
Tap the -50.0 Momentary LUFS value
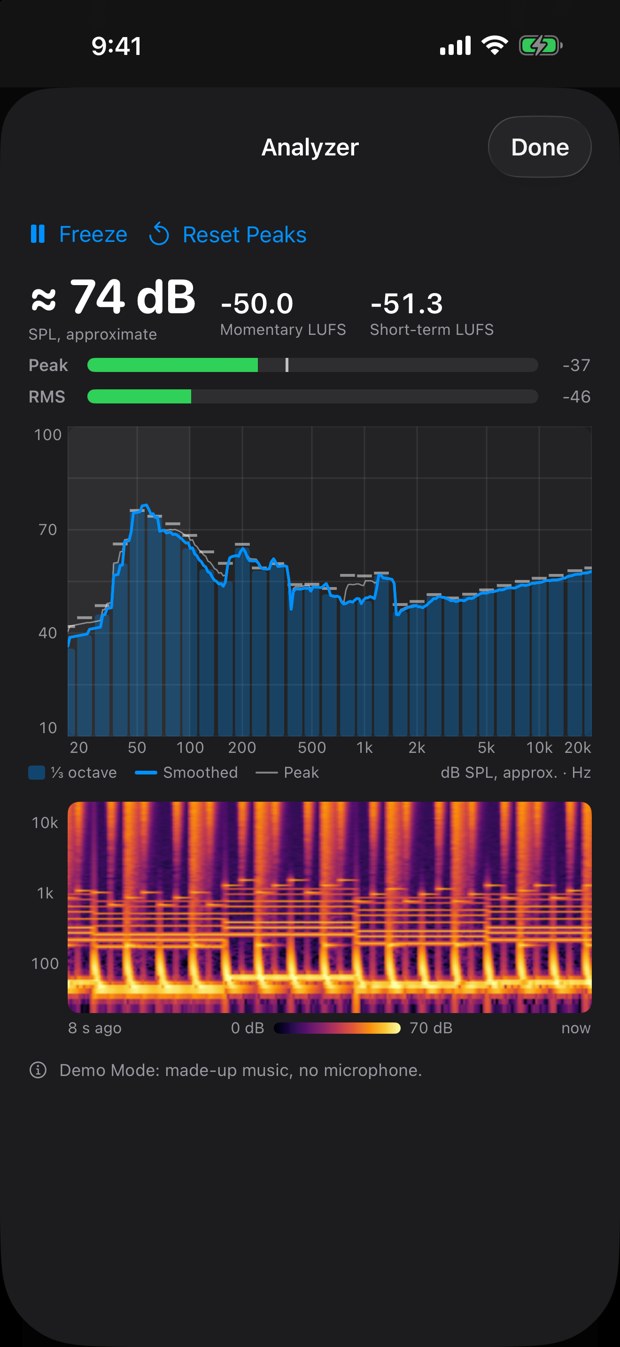[257, 303]
